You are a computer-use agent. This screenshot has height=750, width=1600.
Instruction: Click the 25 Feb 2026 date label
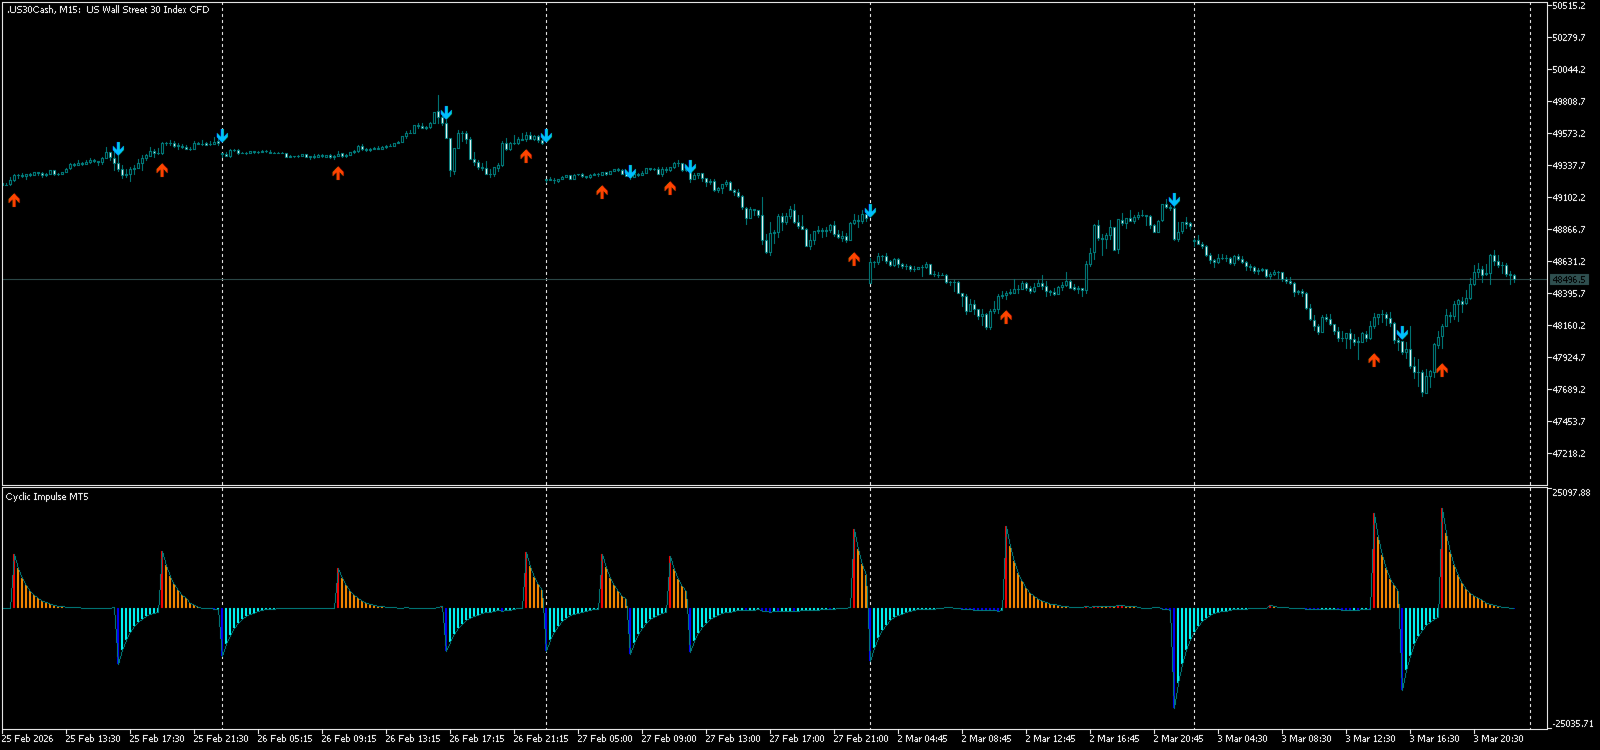click(28, 739)
